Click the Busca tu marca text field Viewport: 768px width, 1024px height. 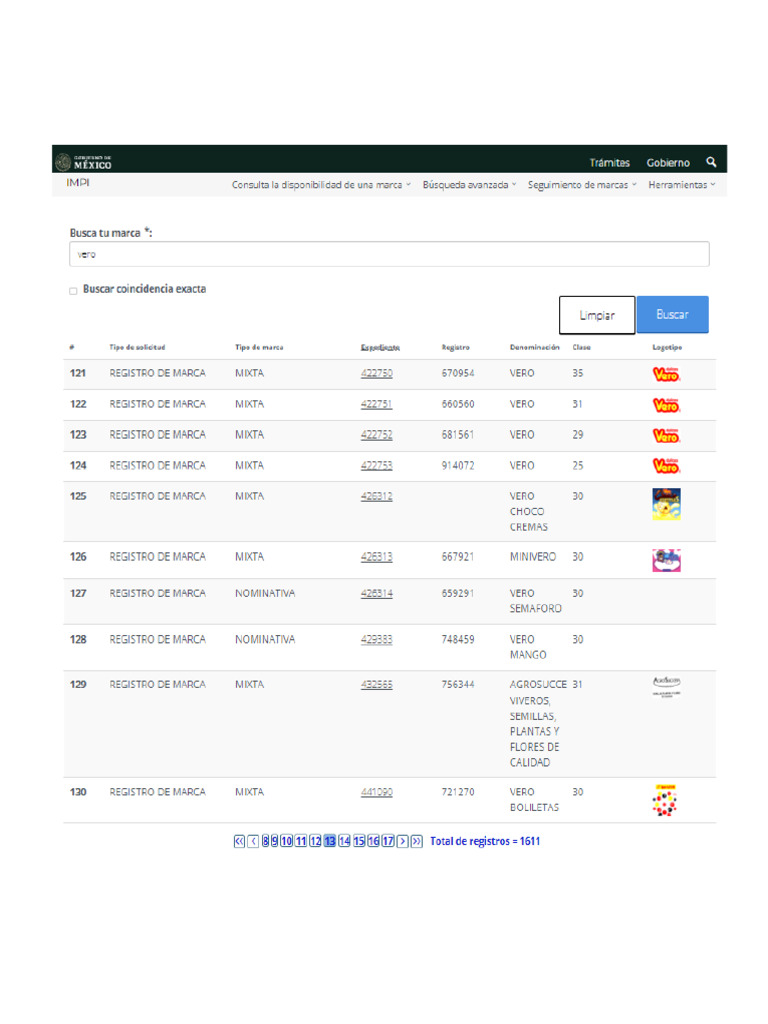point(389,254)
